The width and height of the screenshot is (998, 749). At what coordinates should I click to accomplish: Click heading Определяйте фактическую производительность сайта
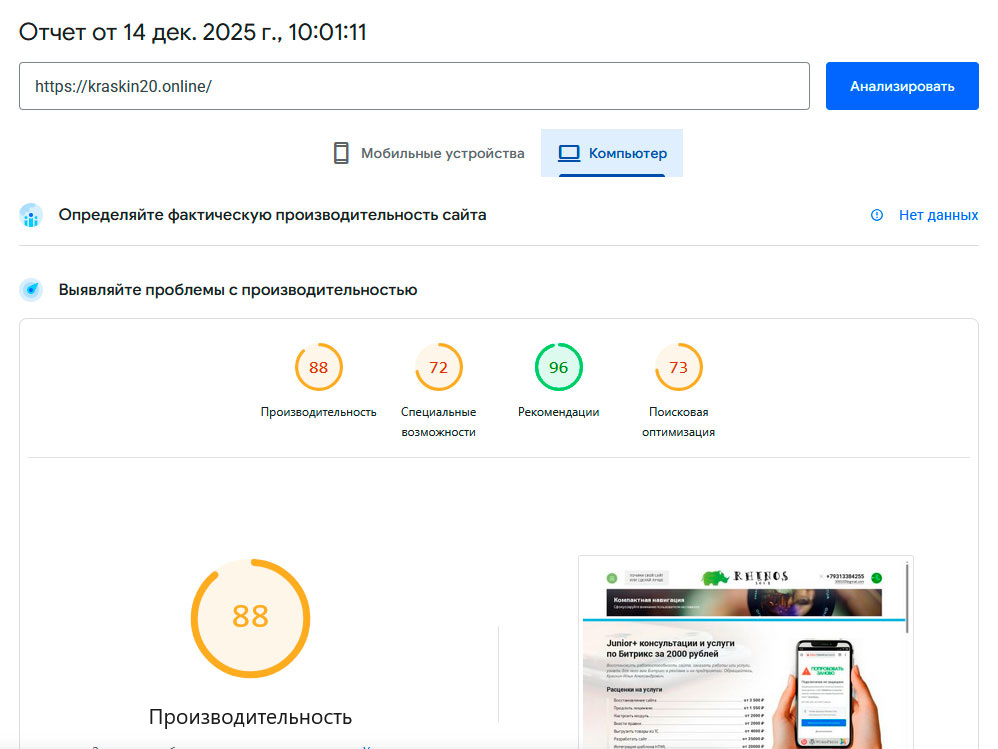[x=272, y=215]
